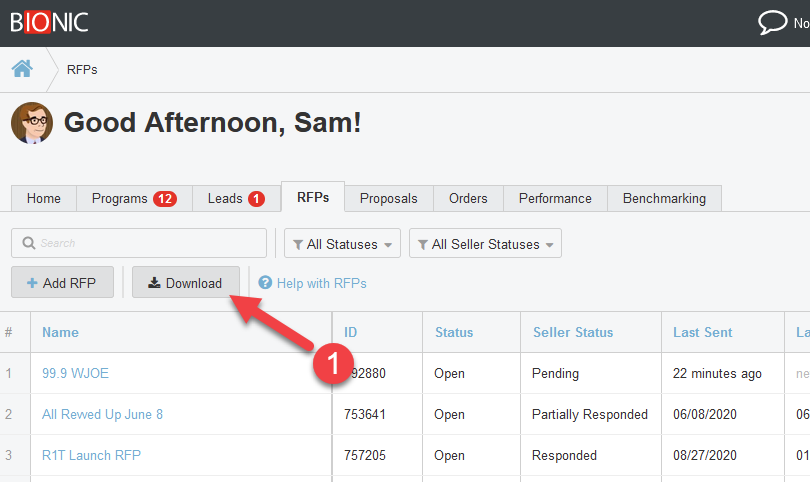810x482 pixels.
Task: Sort by the Last Sent column header
Action: point(704,332)
